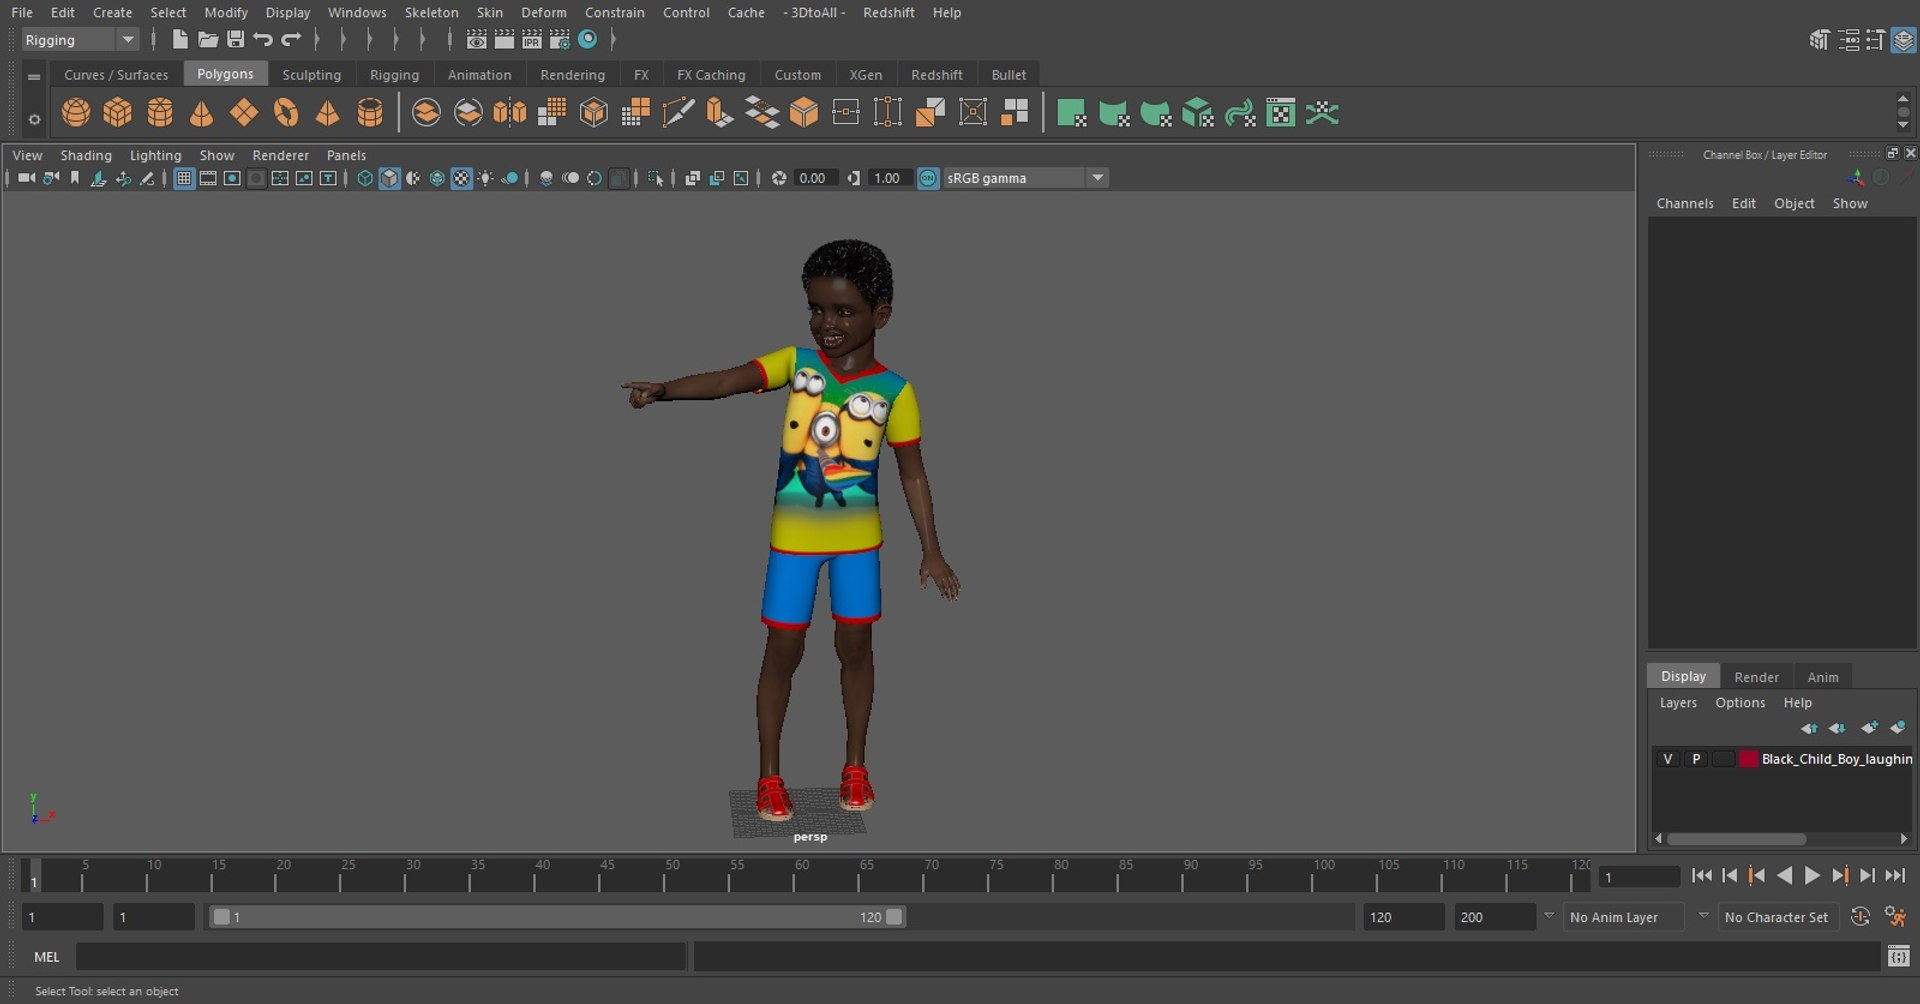
Task: Create a polygon cube from the shelf
Action: (118, 113)
